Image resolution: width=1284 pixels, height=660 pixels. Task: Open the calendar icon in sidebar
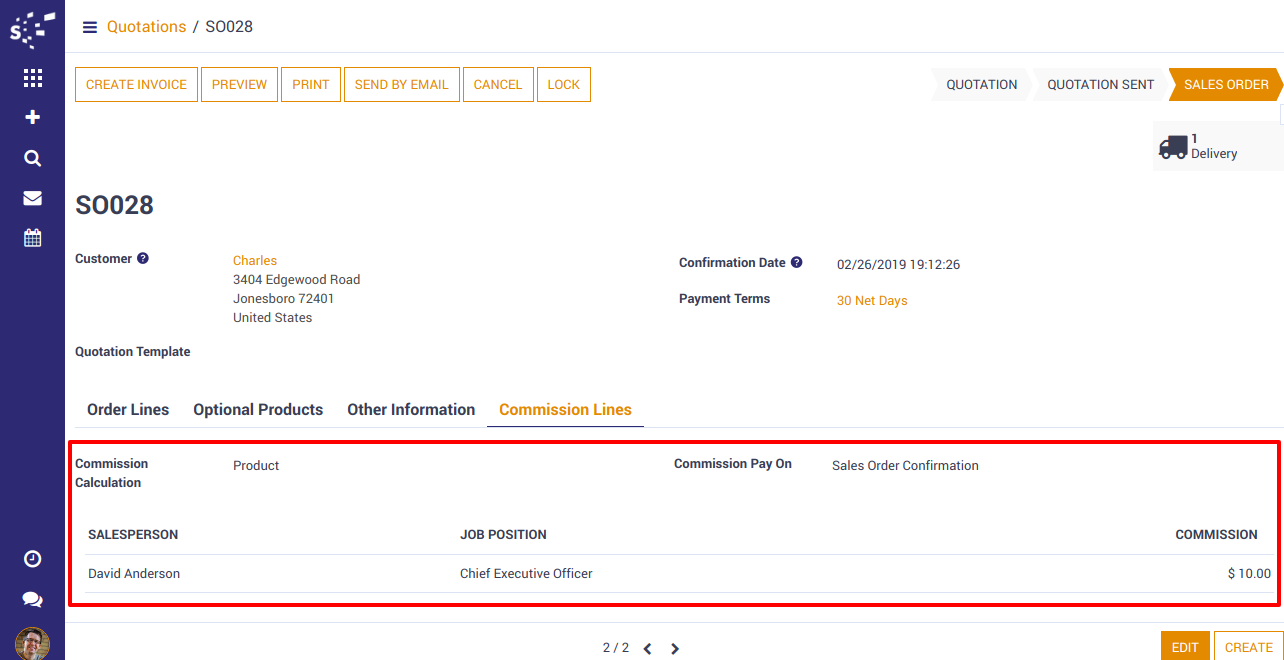point(32,238)
